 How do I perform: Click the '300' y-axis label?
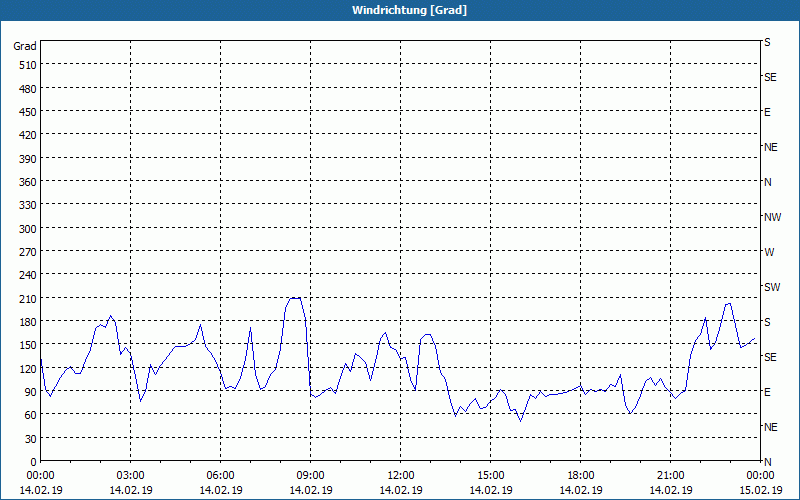pyautogui.click(x=28, y=229)
